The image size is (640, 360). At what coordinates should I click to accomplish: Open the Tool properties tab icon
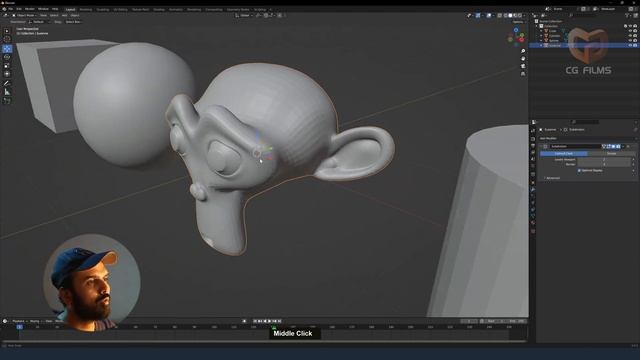pos(533,131)
